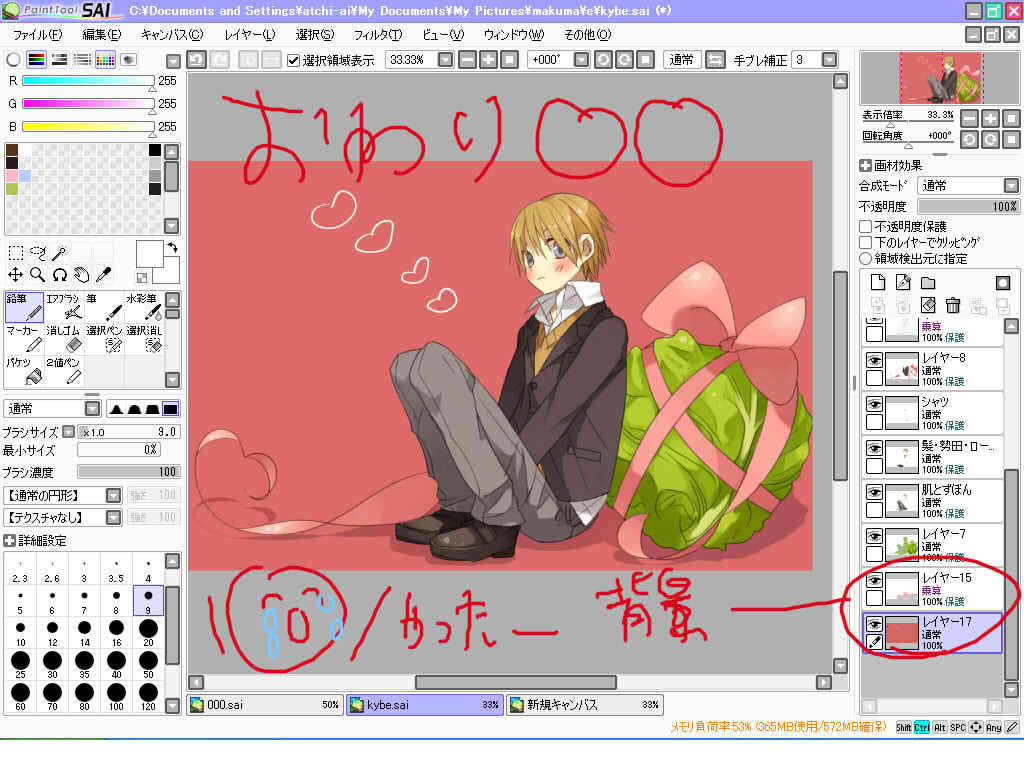Uncheck 選択領域表示 checkbox
The height and width of the screenshot is (768, 1024).
[293, 60]
